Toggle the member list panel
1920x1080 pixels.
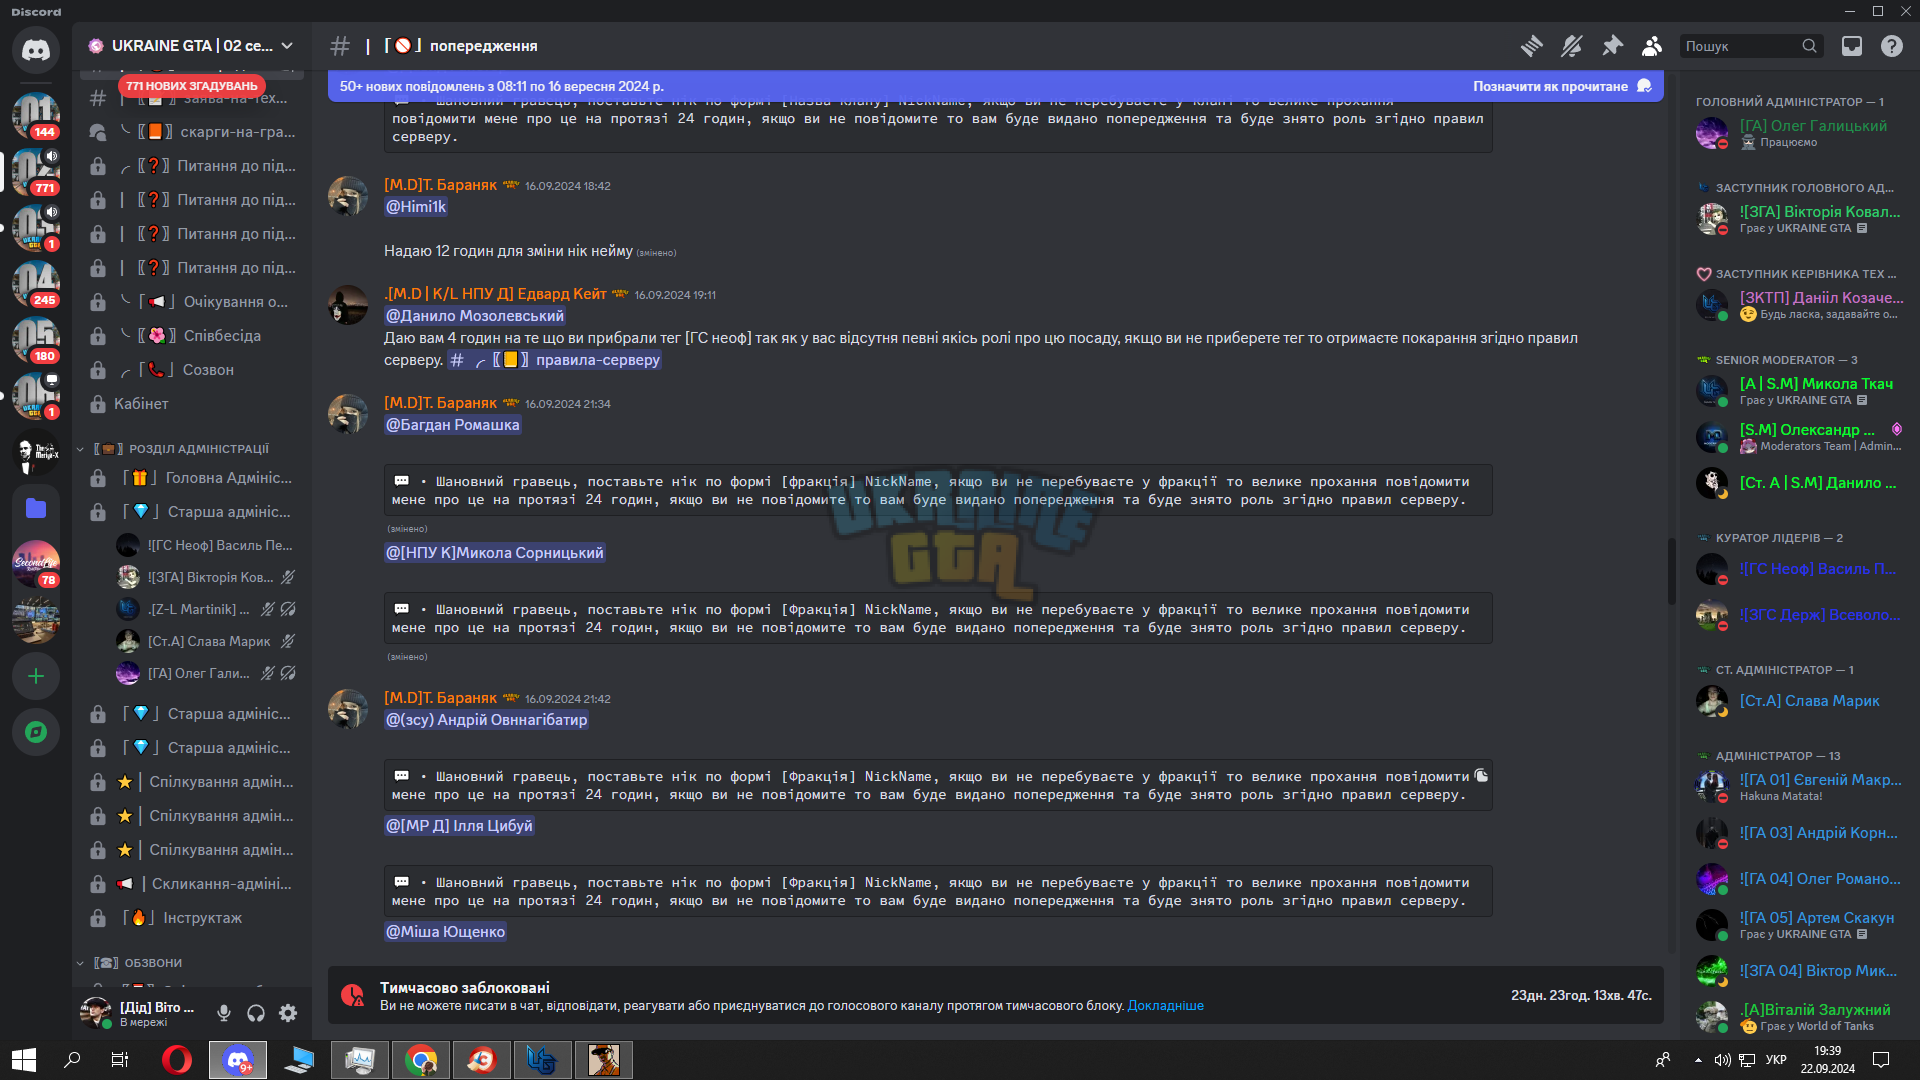pyautogui.click(x=1652, y=46)
